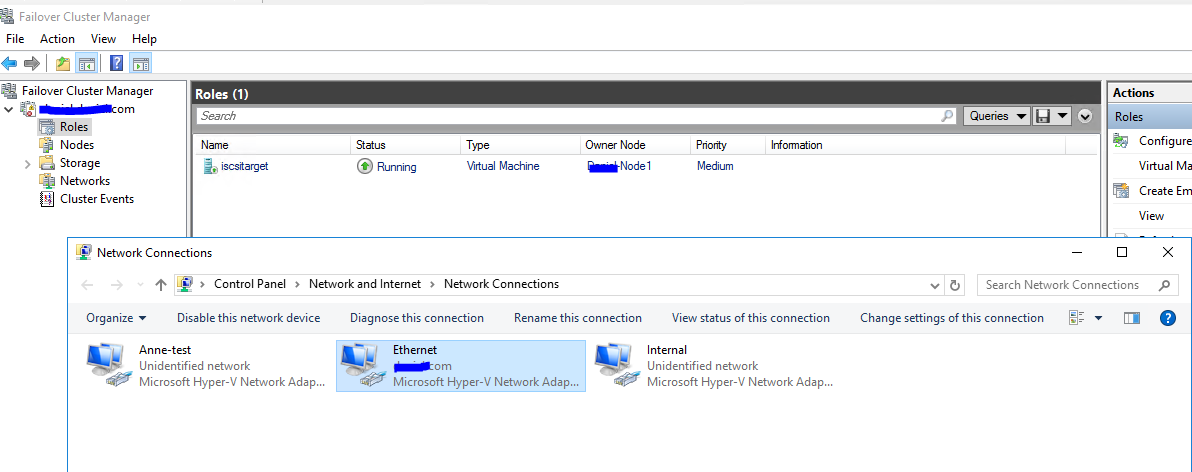Select Cluster Events in the console tree
The width and height of the screenshot is (1192, 472).
point(97,199)
